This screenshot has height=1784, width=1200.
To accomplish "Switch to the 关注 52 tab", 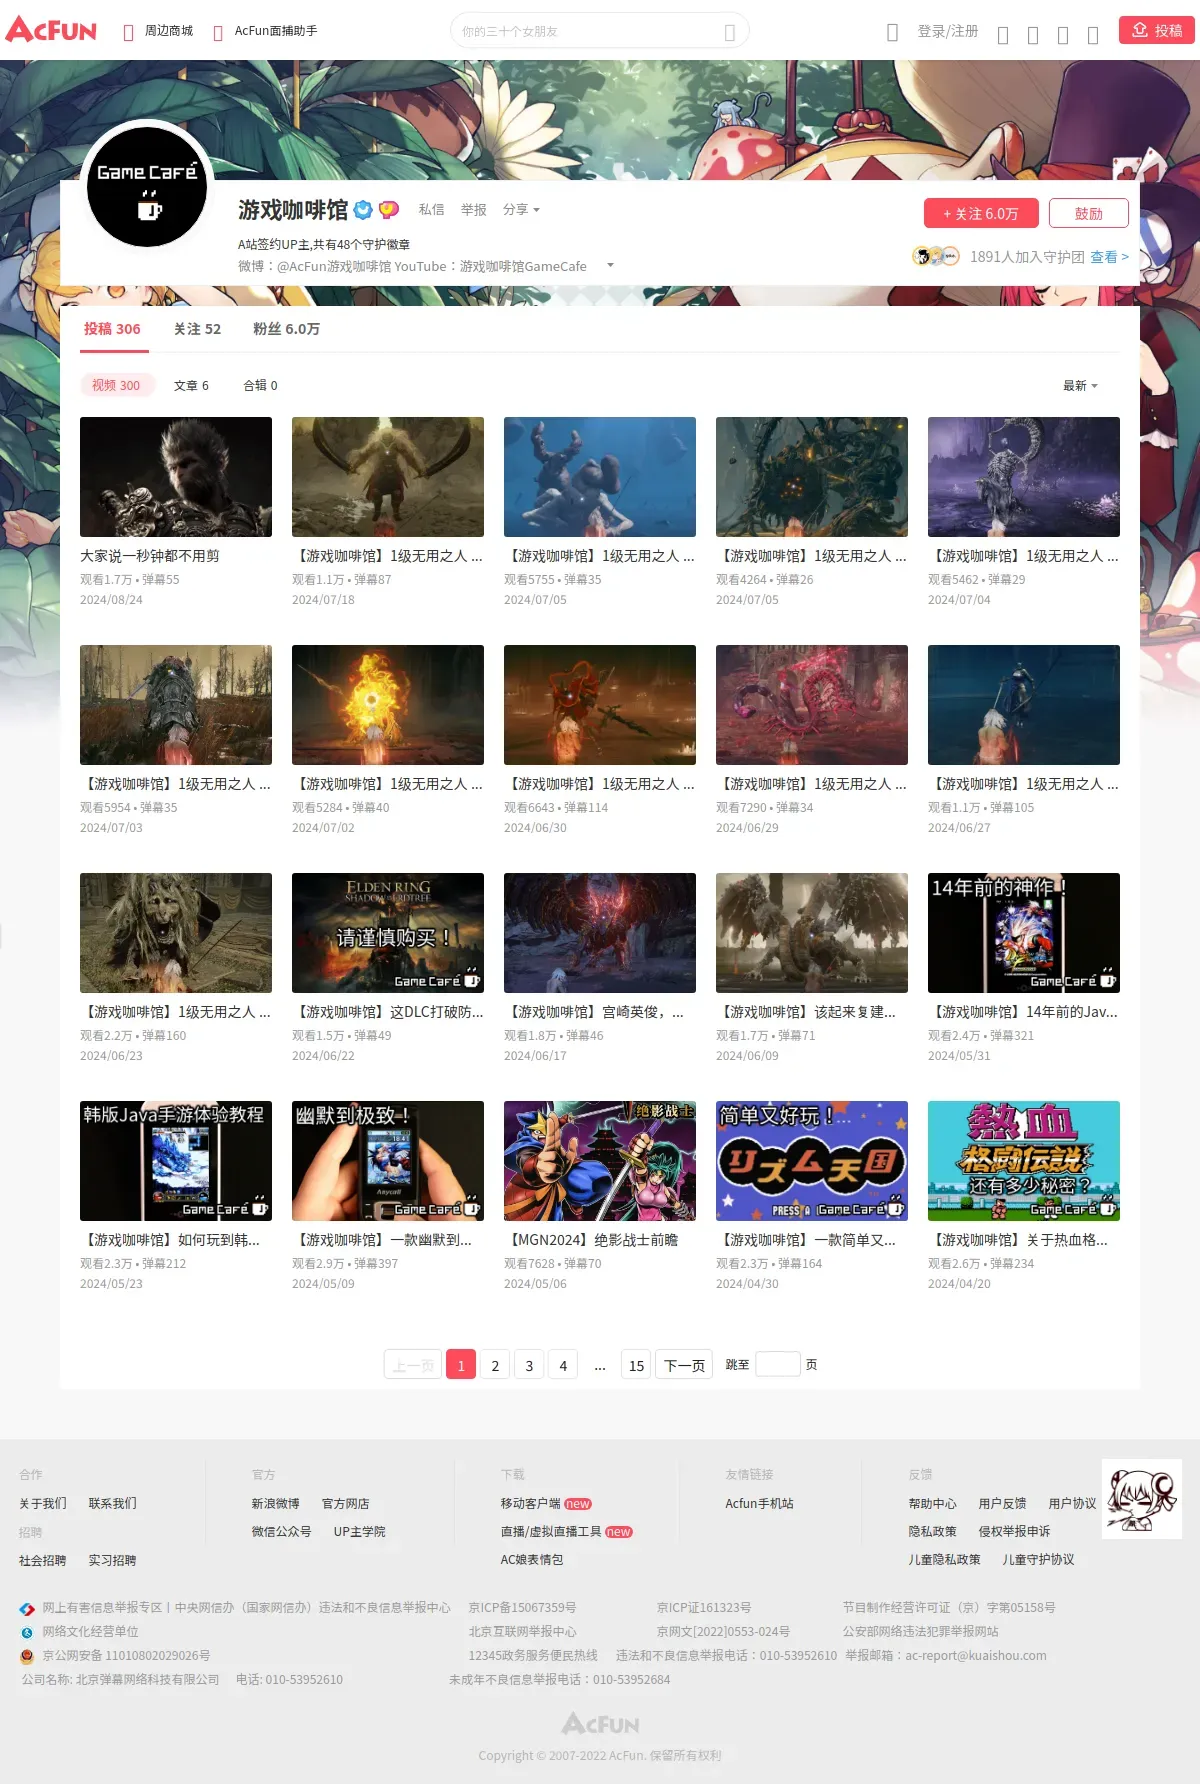I will tap(197, 329).
